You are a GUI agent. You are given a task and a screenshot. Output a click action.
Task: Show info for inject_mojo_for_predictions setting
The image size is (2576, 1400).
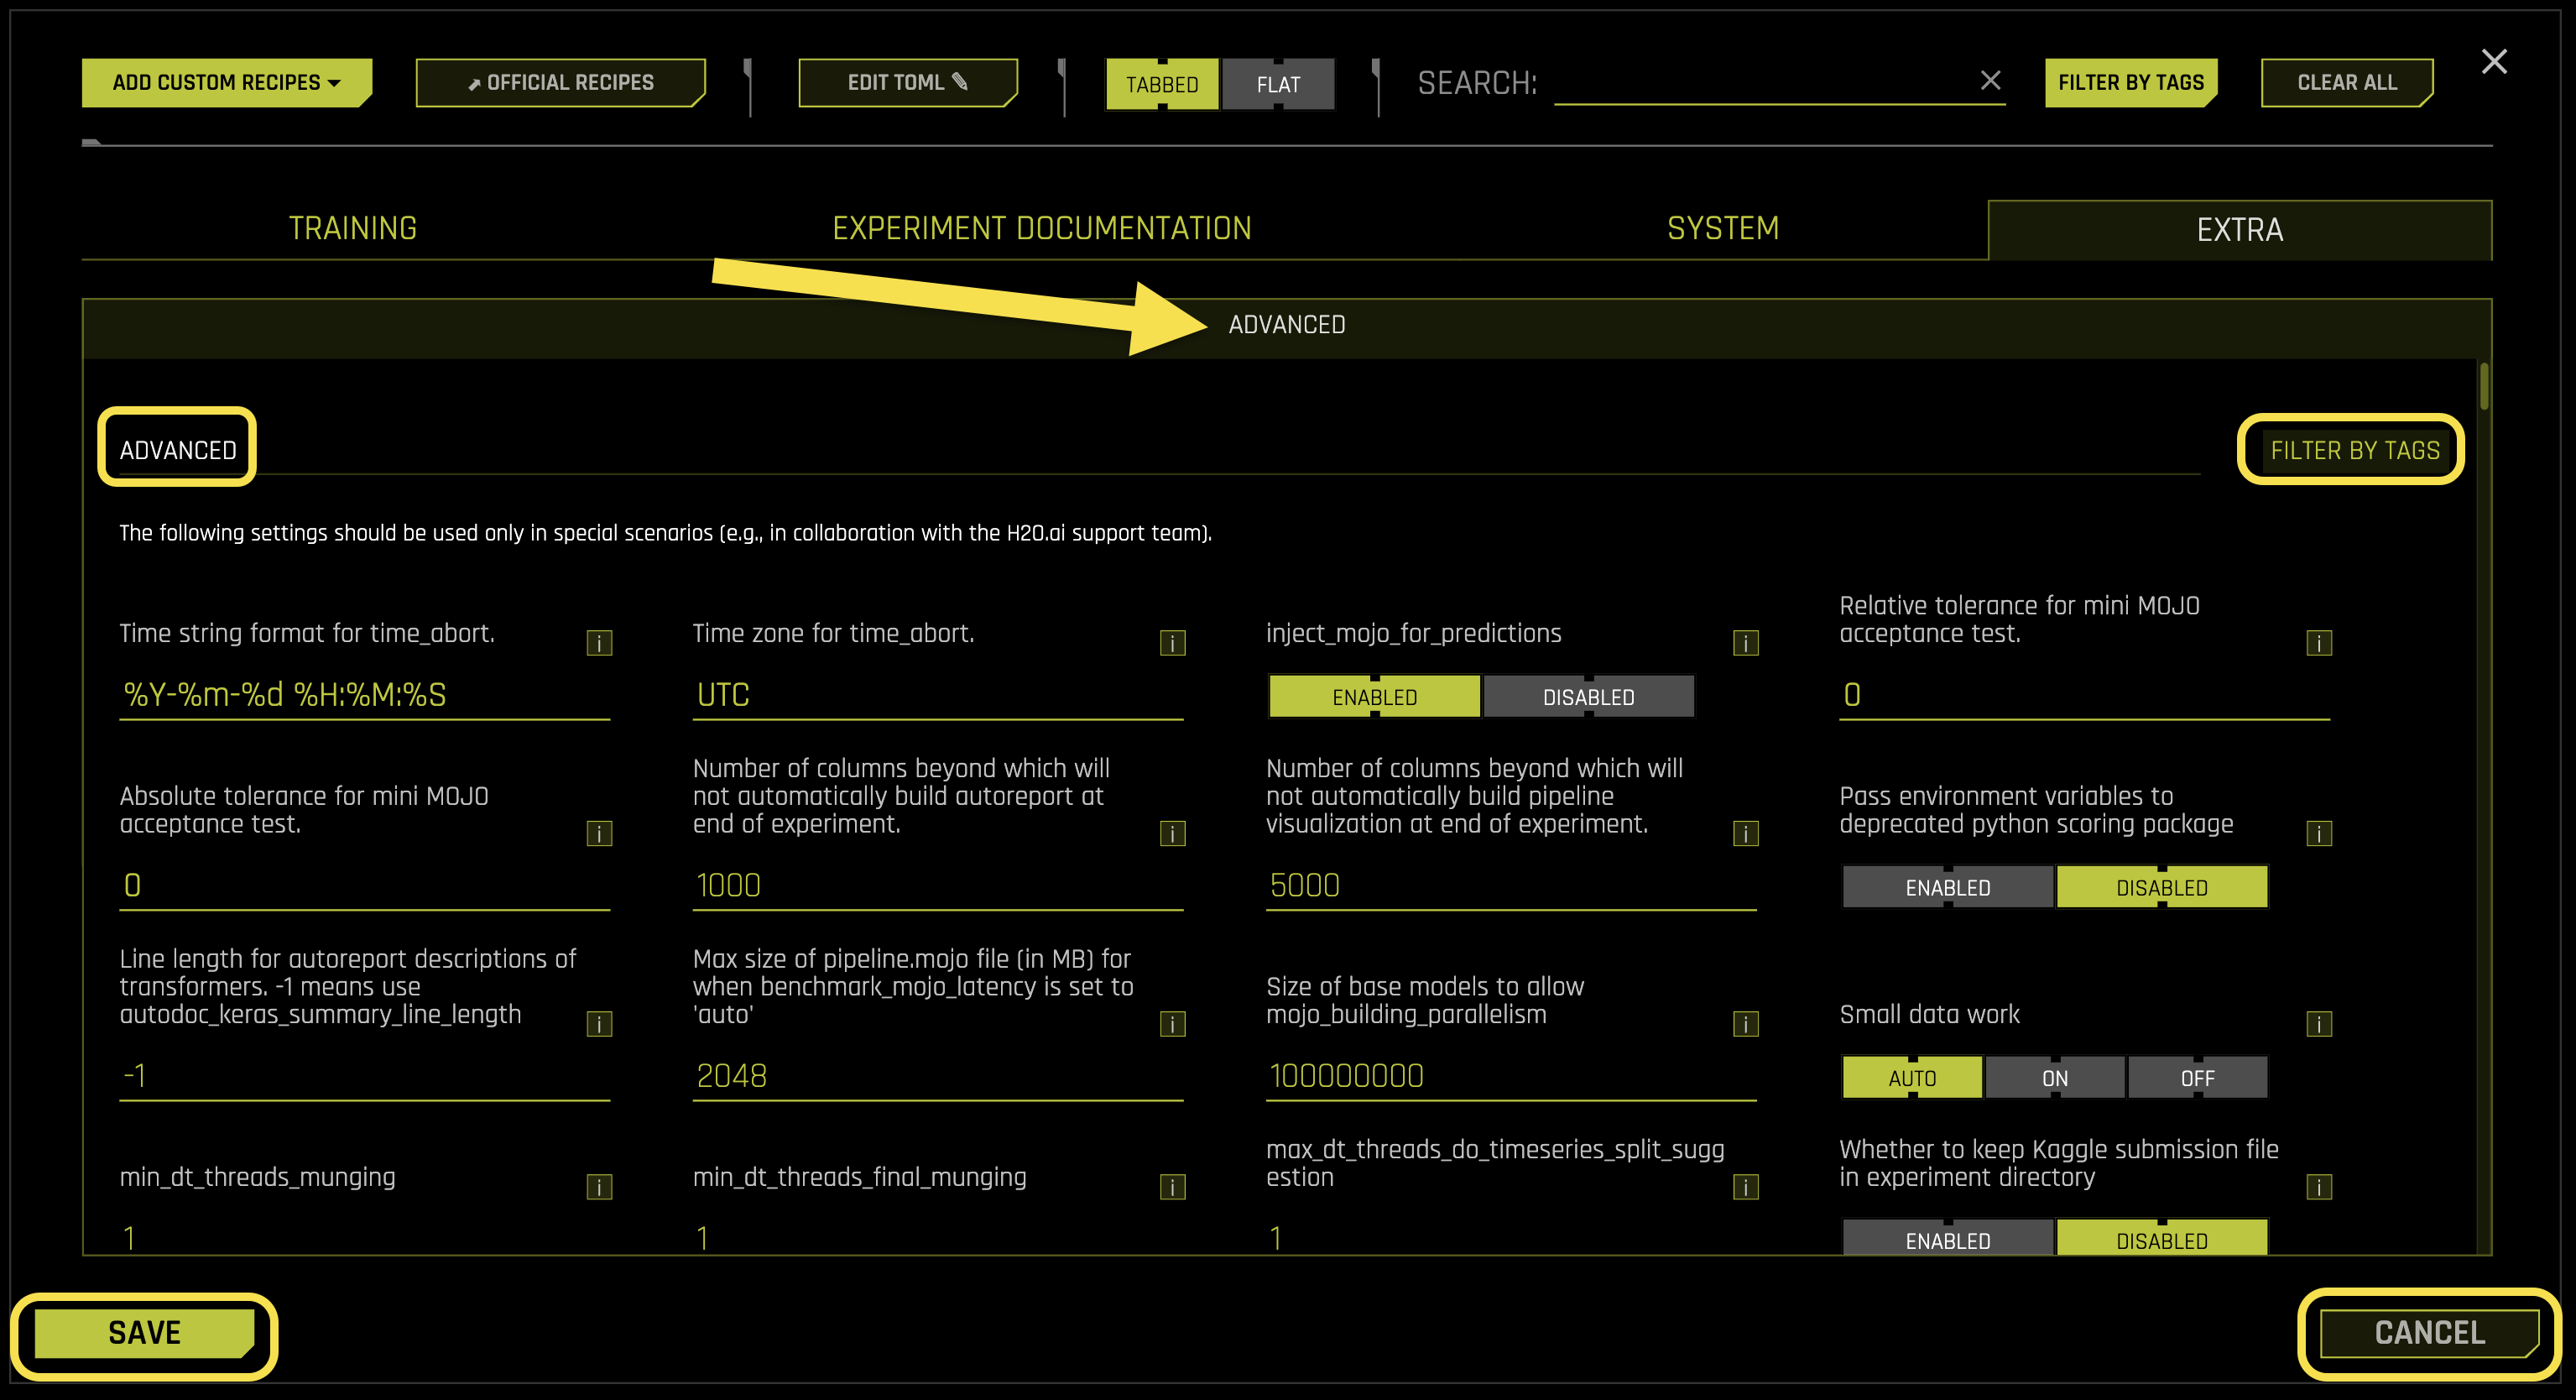(1746, 643)
